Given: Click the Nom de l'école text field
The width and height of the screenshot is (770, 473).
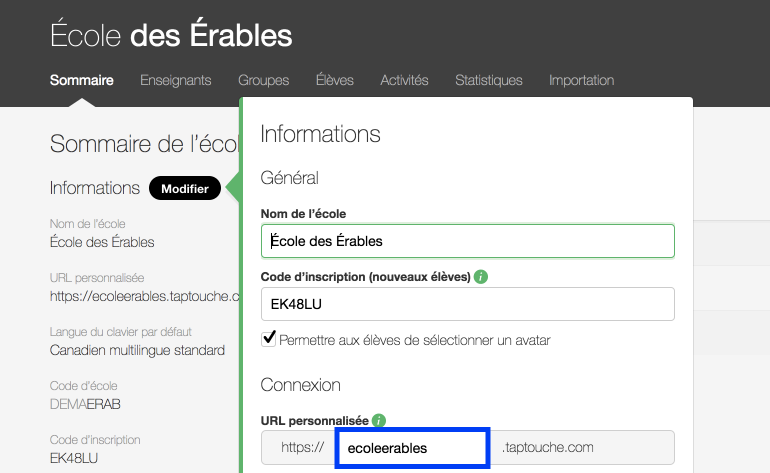Looking at the screenshot, I should tap(467, 241).
